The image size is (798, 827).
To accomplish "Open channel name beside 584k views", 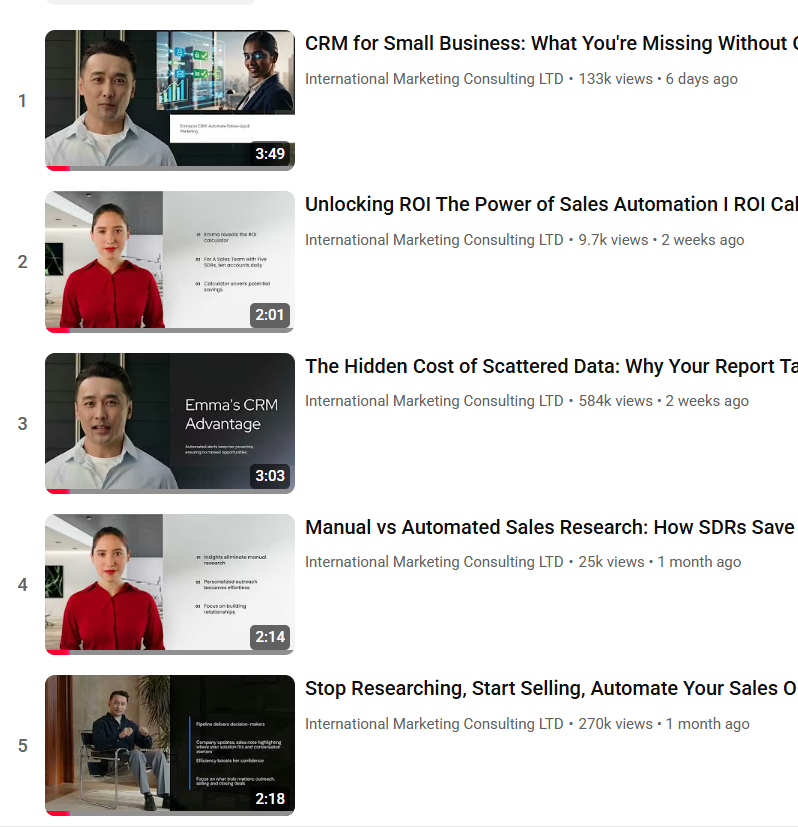I will point(434,401).
